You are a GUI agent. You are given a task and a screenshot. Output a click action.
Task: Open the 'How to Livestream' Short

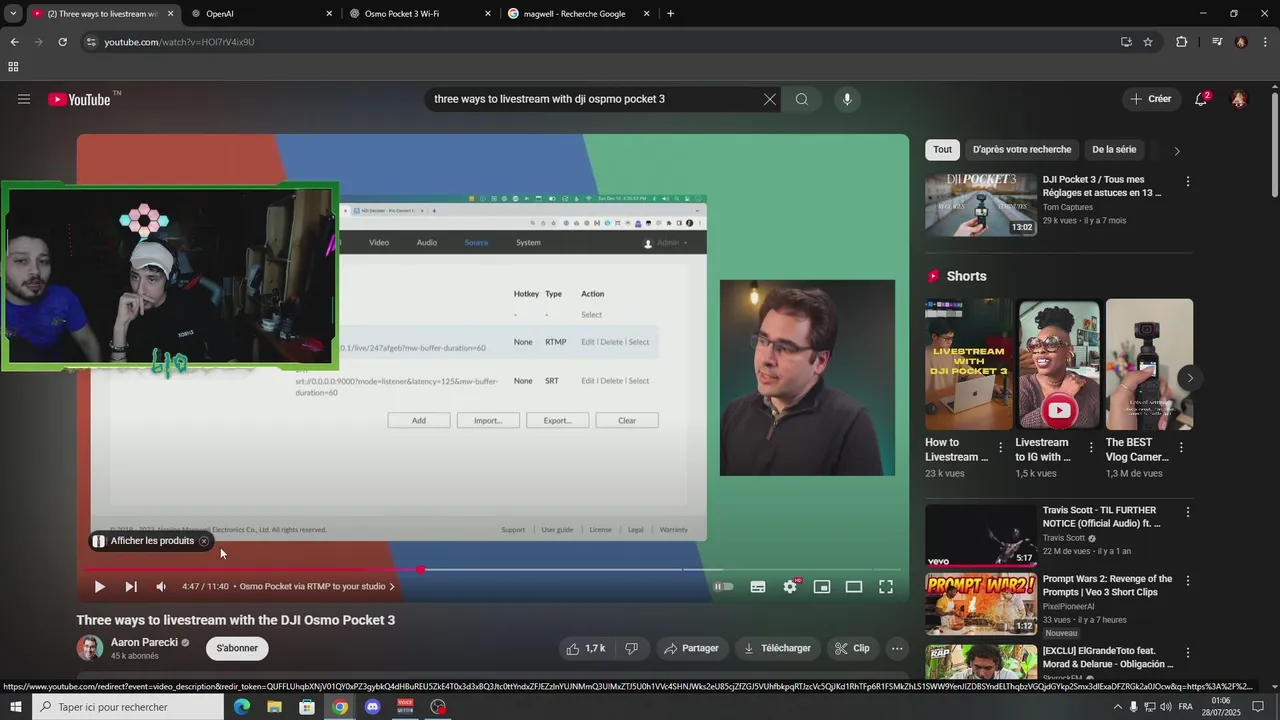click(x=968, y=364)
